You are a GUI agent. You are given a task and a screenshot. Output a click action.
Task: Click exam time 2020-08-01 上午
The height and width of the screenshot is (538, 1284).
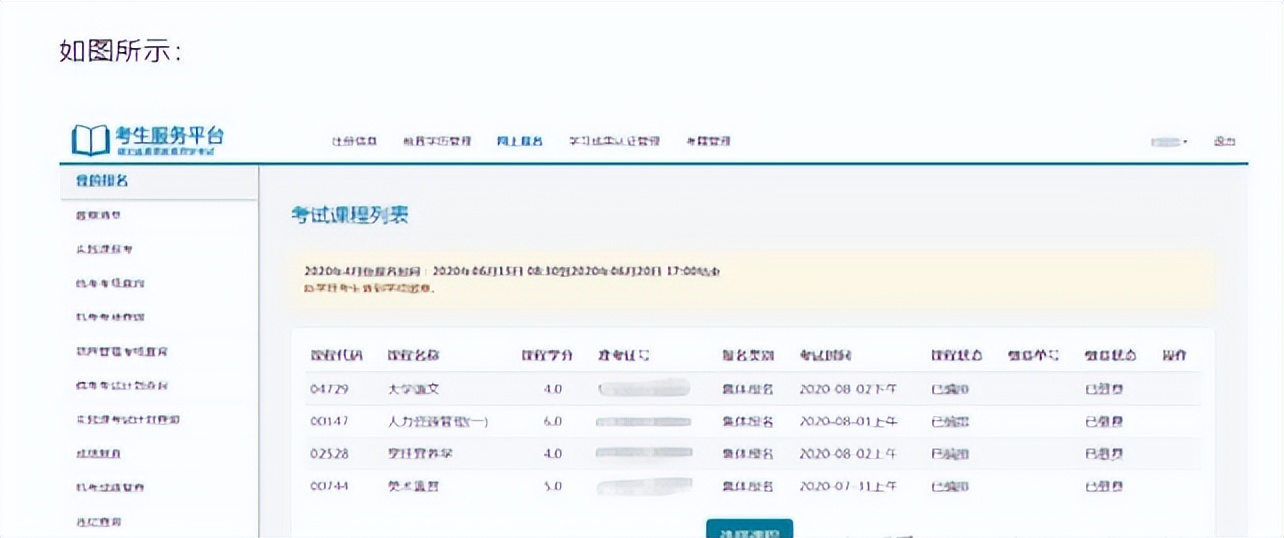(848, 421)
